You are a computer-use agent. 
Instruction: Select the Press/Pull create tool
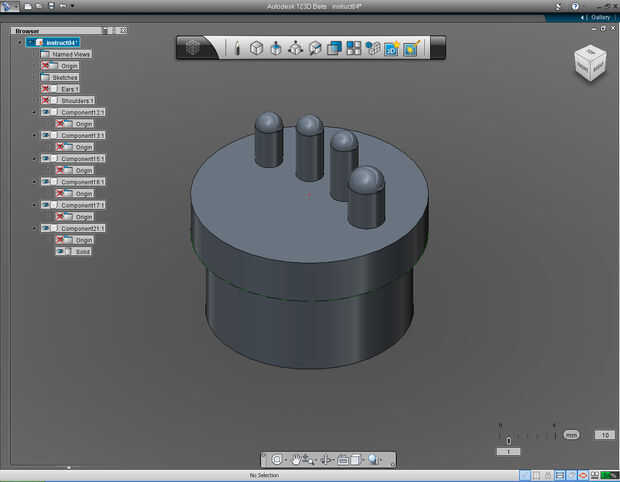276,48
